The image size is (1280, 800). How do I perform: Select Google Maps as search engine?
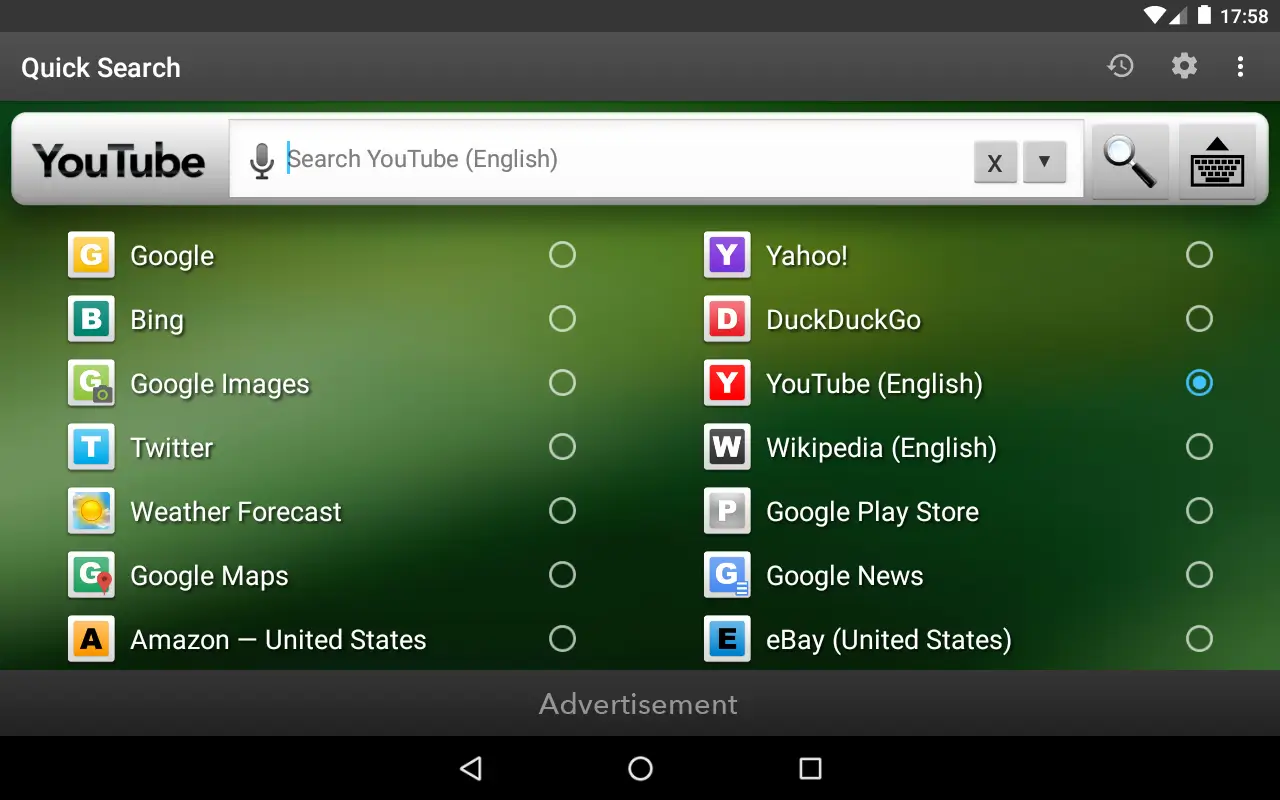click(562, 575)
